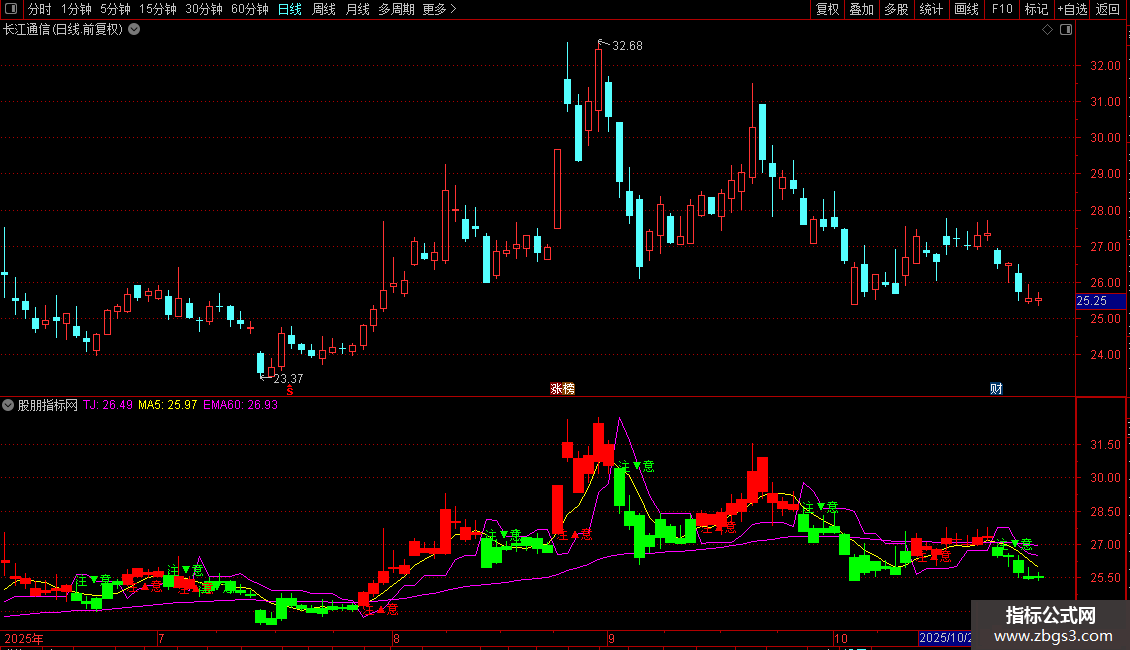Click the 32.00 price axis label
The image size is (1130, 650).
pyautogui.click(x=1105, y=66)
